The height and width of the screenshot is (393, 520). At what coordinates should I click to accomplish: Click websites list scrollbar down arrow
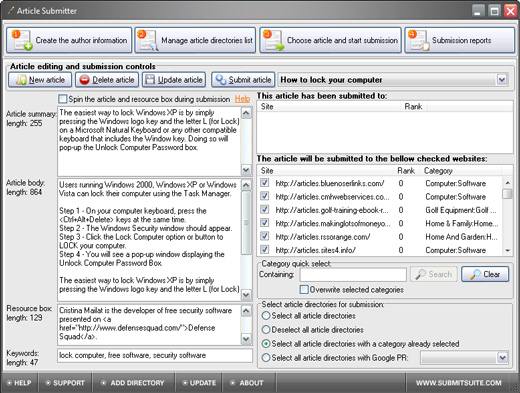point(507,251)
